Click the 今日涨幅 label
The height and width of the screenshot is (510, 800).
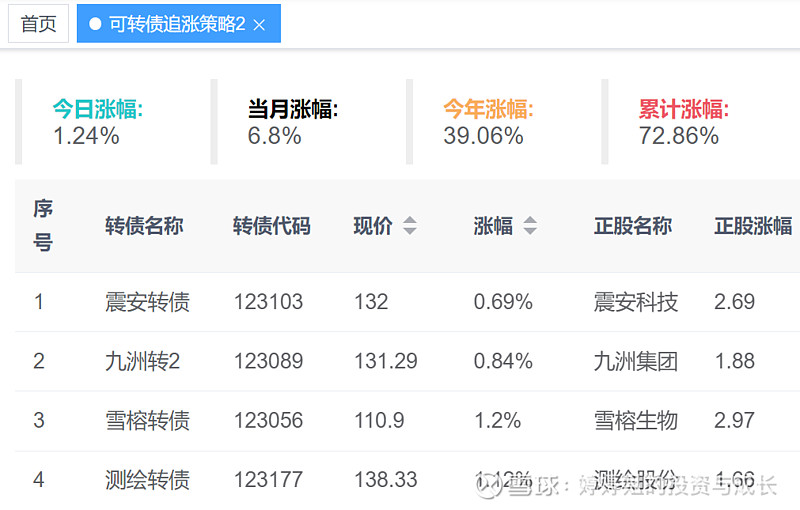[x=97, y=109]
